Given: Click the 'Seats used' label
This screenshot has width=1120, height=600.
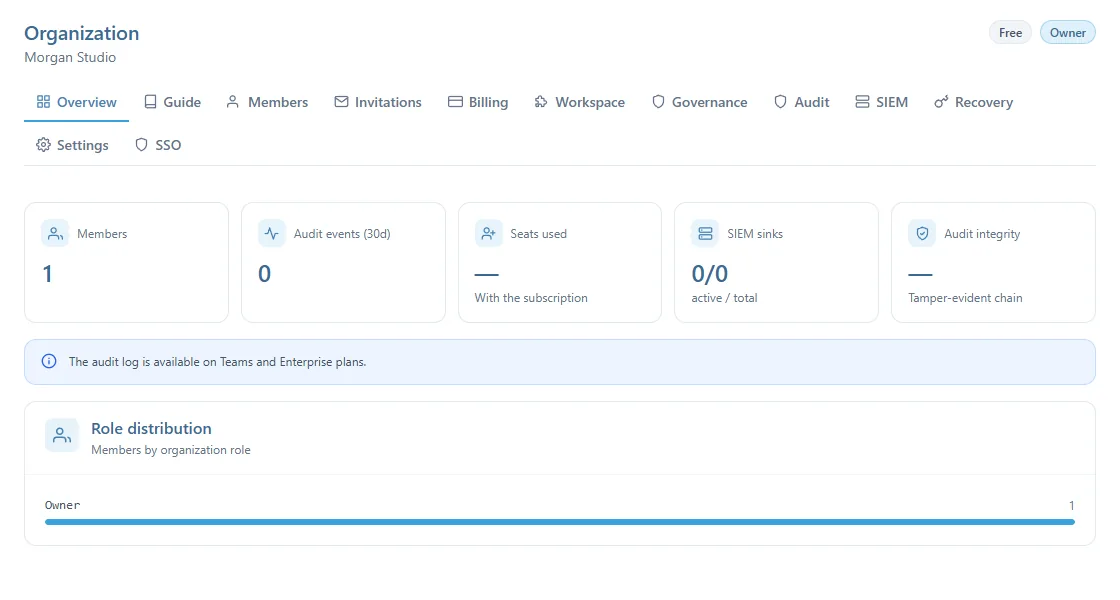Looking at the screenshot, I should [x=539, y=234].
